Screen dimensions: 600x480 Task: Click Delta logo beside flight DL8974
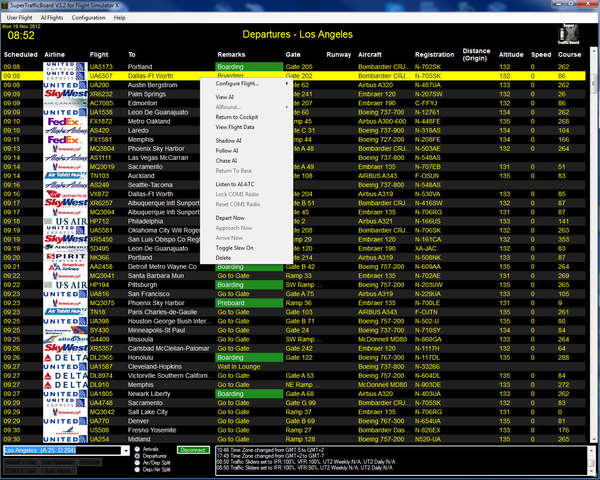pyautogui.click(x=65, y=376)
